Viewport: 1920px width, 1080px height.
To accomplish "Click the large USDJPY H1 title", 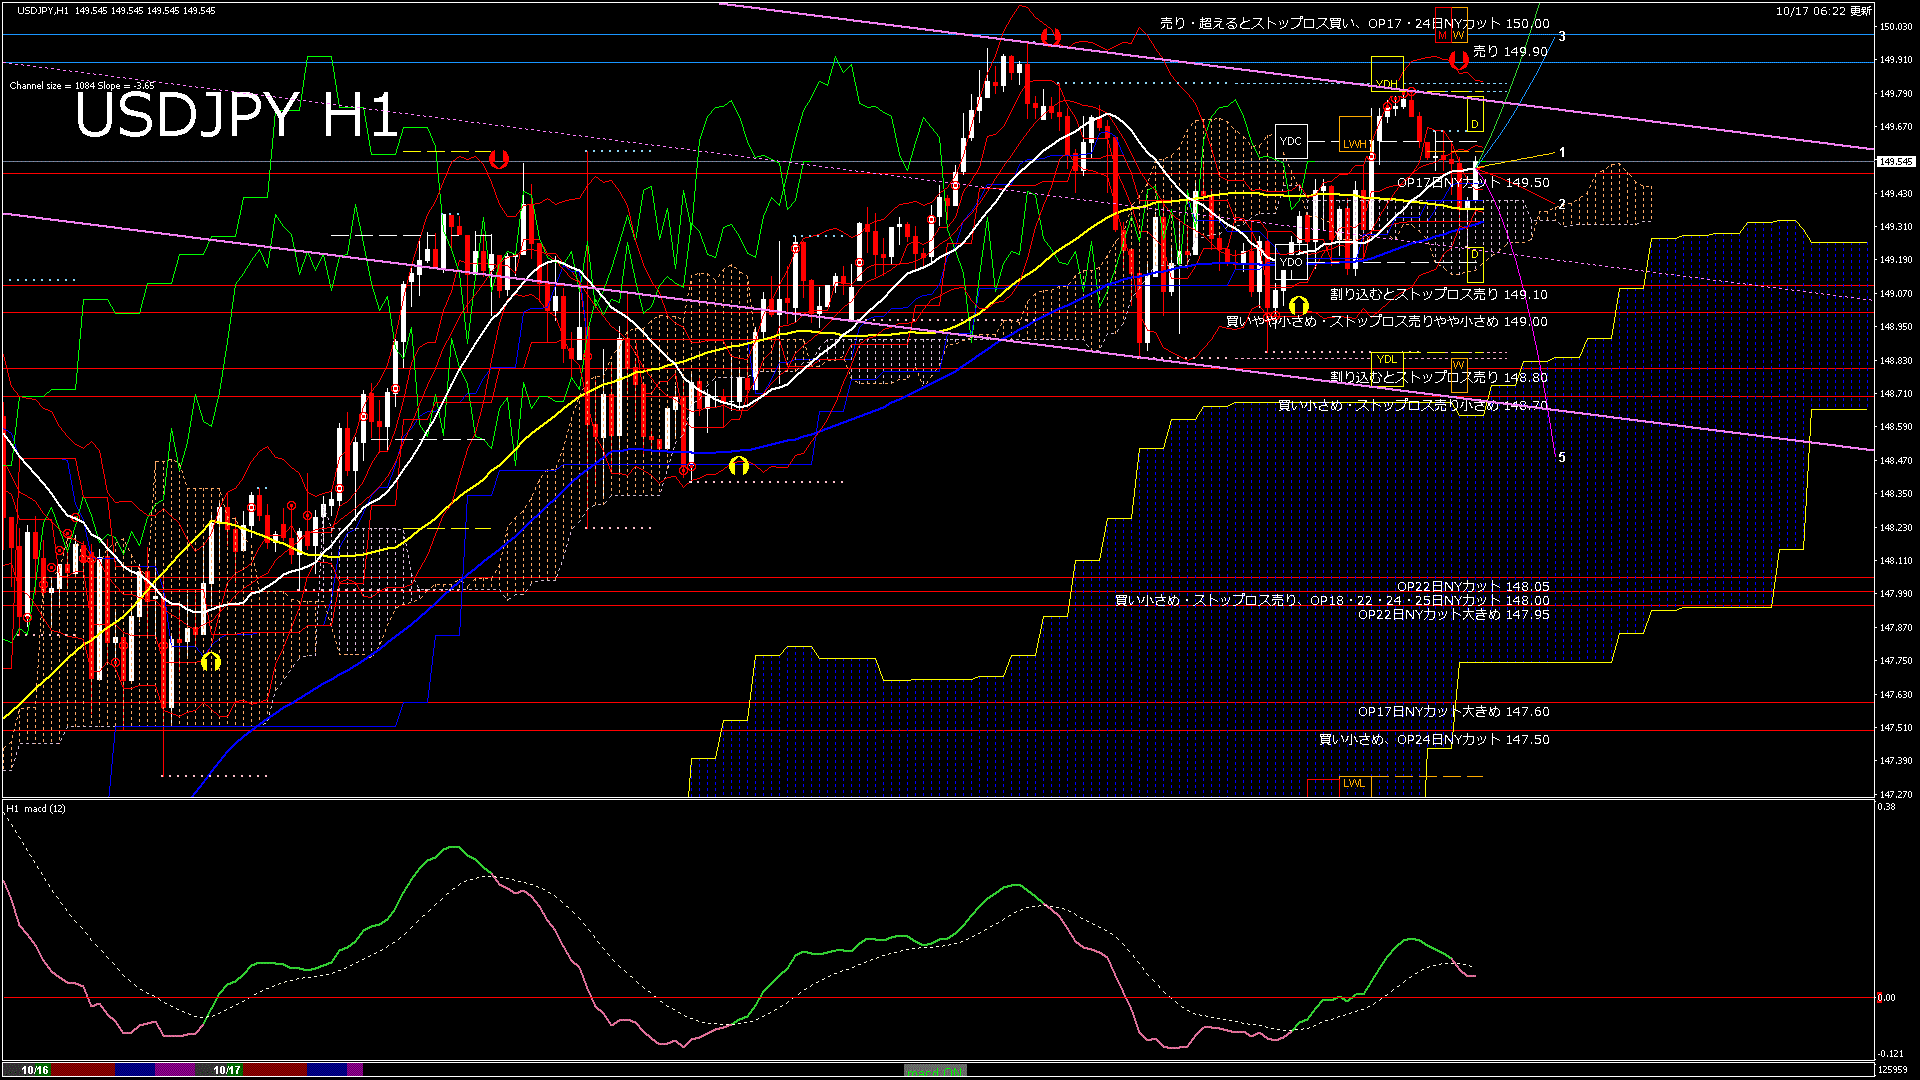I will [237, 115].
